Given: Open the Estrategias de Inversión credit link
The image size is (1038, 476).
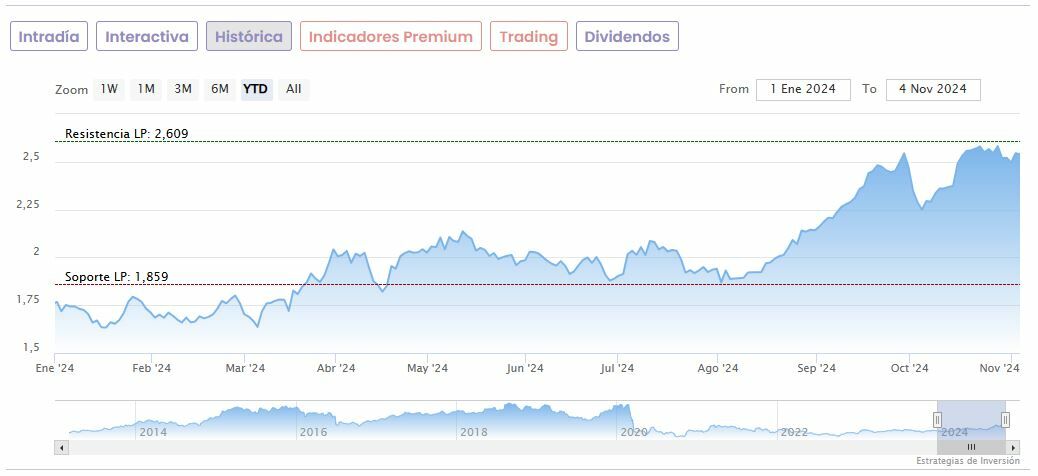Looking at the screenshot, I should click(x=968, y=461).
